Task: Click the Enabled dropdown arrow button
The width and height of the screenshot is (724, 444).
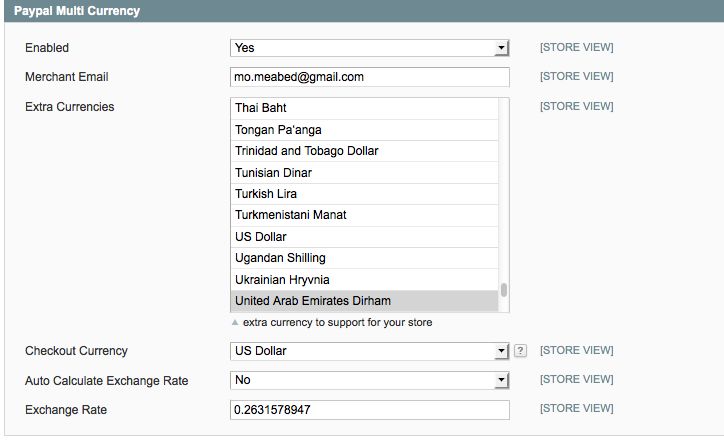Action: 501,48
